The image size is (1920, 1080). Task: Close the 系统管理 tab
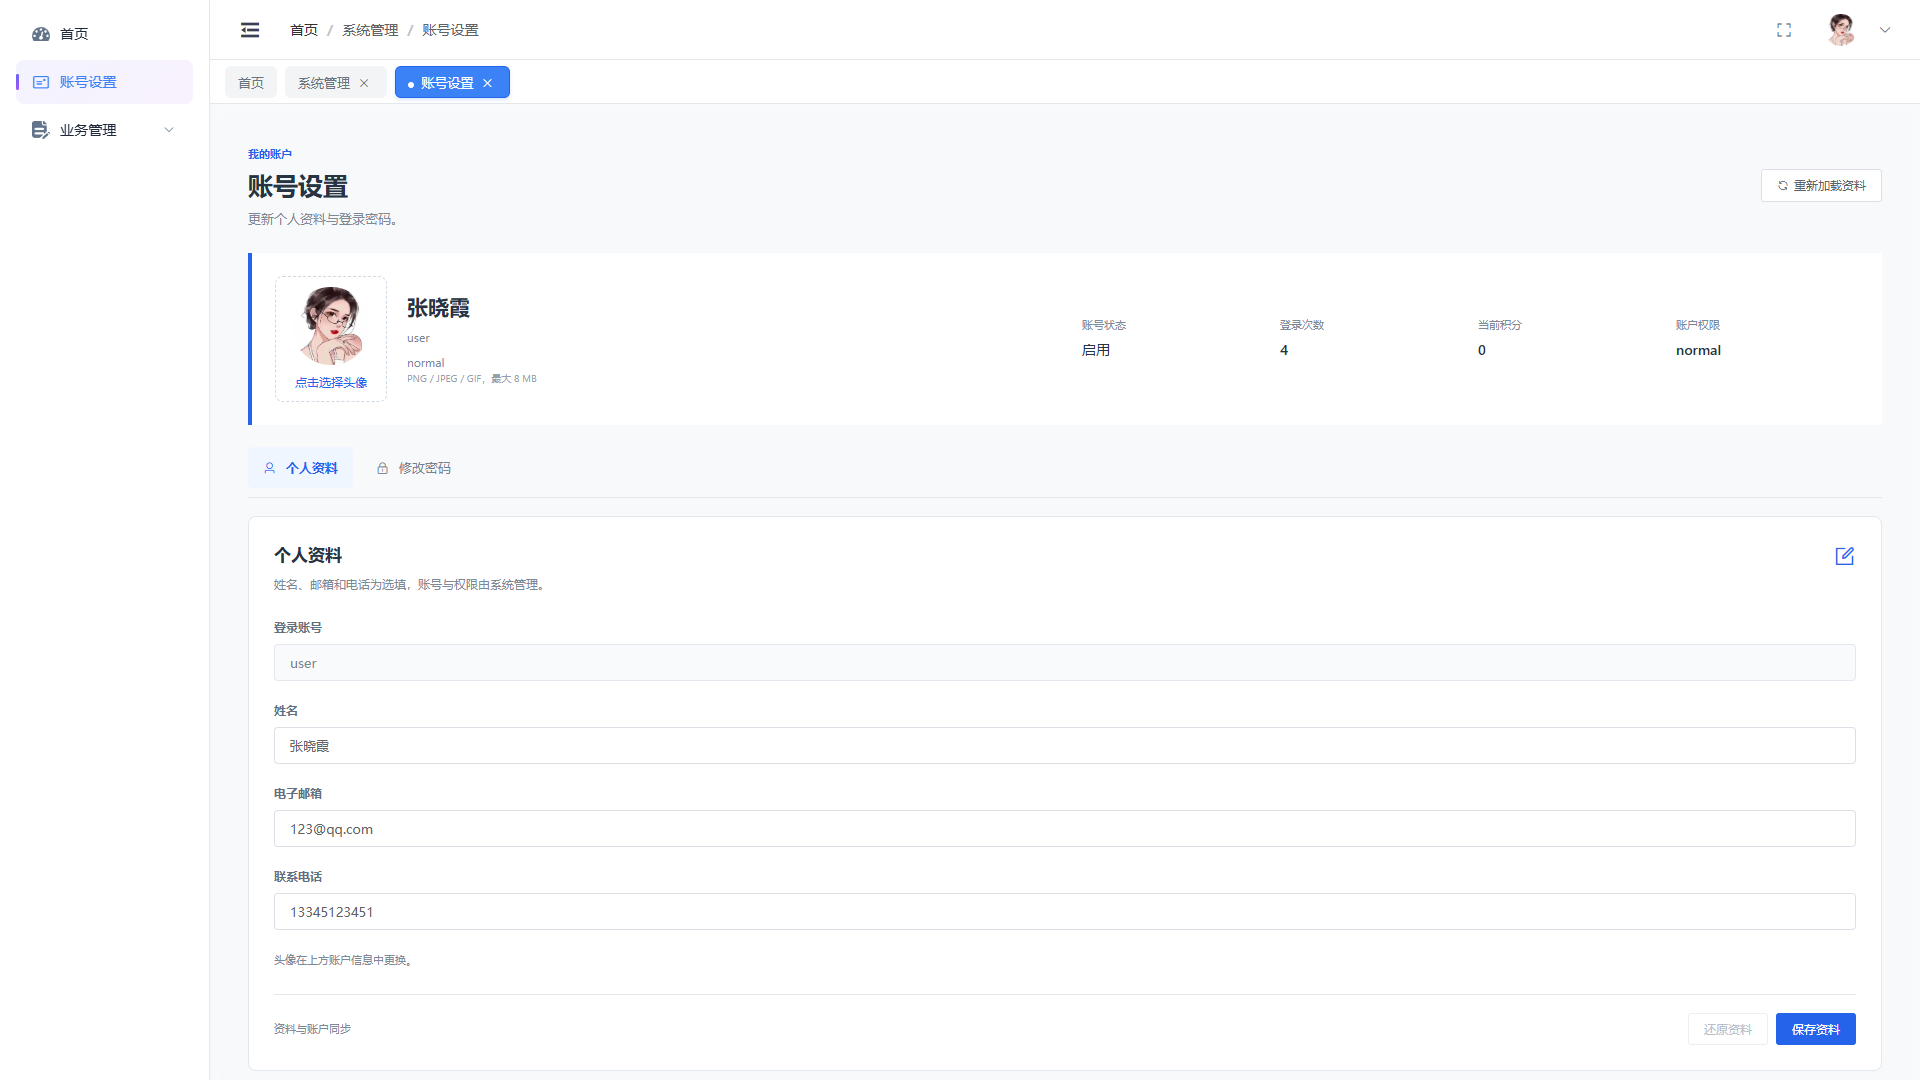point(364,83)
